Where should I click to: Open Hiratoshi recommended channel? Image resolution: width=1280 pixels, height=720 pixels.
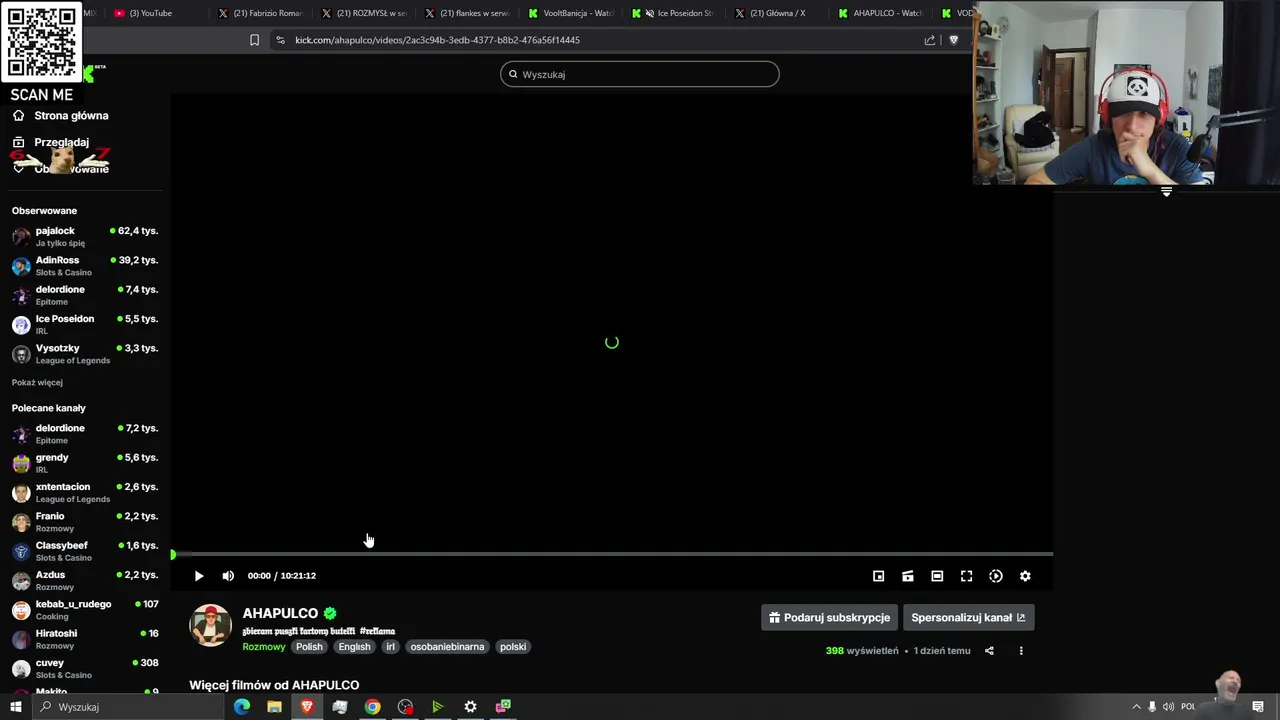pyautogui.click(x=85, y=639)
